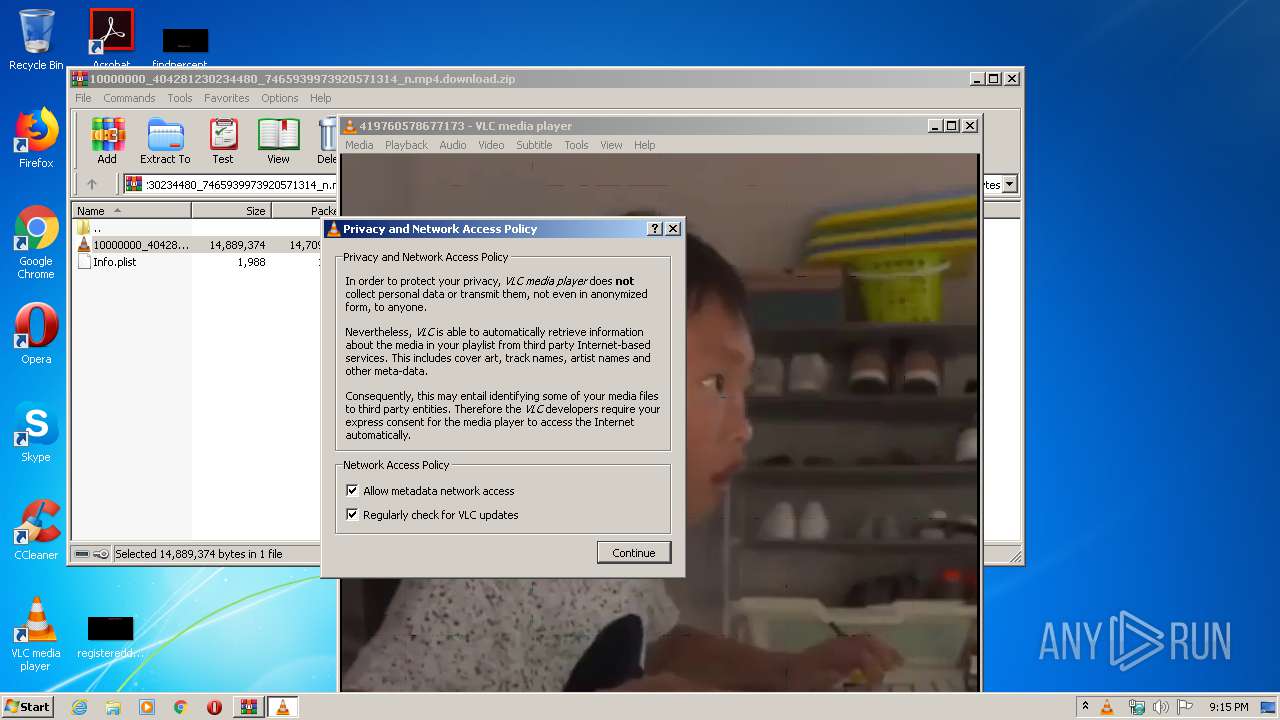Open Windows Media Player taskbar icon
Viewport: 1280px width, 720px height.
(147, 707)
